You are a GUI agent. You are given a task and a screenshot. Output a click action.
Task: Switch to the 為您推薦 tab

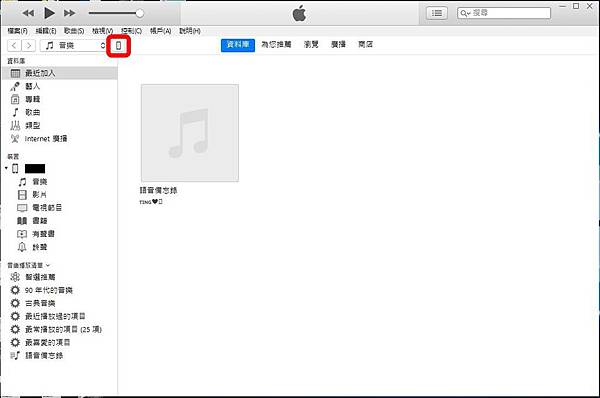coord(276,45)
